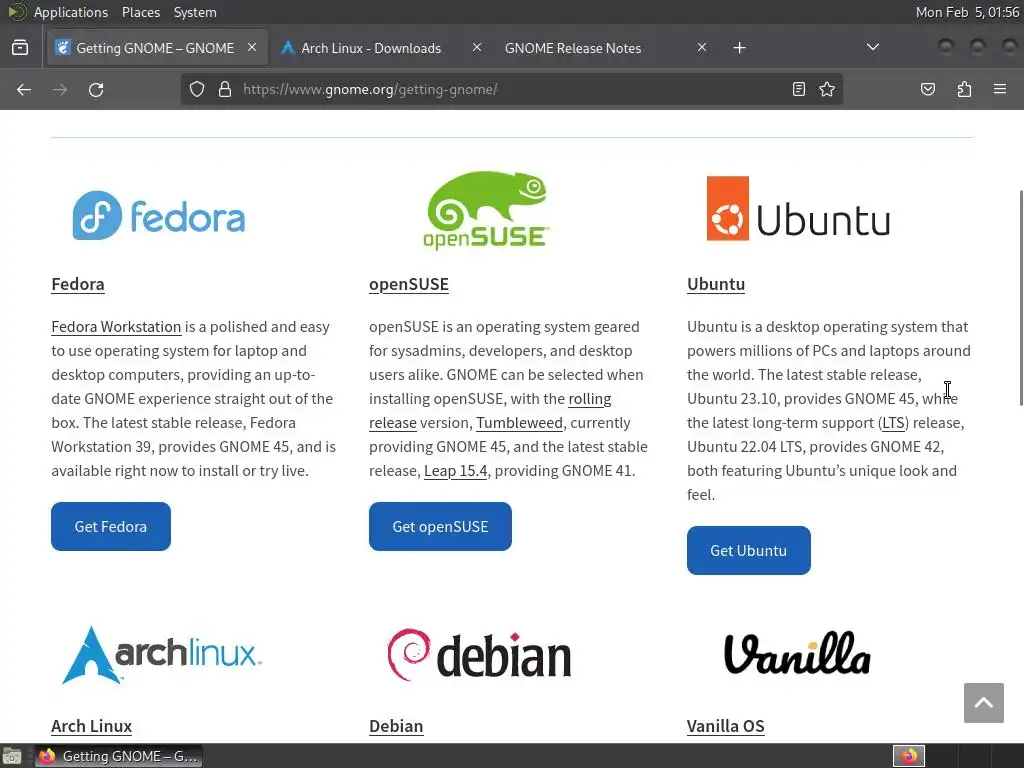Open the Arch Linux heading link

pos(91,726)
